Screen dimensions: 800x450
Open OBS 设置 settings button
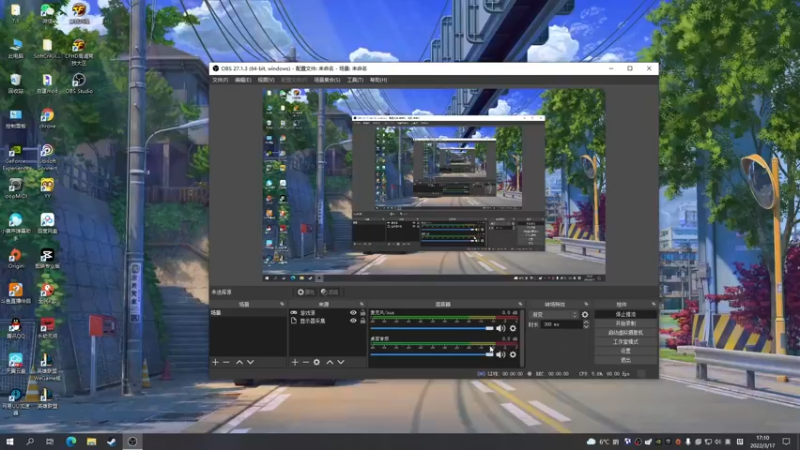(626, 351)
